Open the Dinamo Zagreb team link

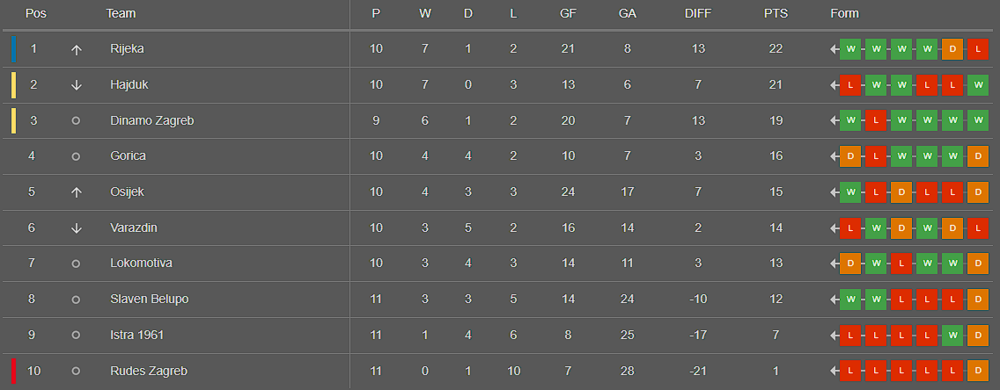tap(152, 120)
